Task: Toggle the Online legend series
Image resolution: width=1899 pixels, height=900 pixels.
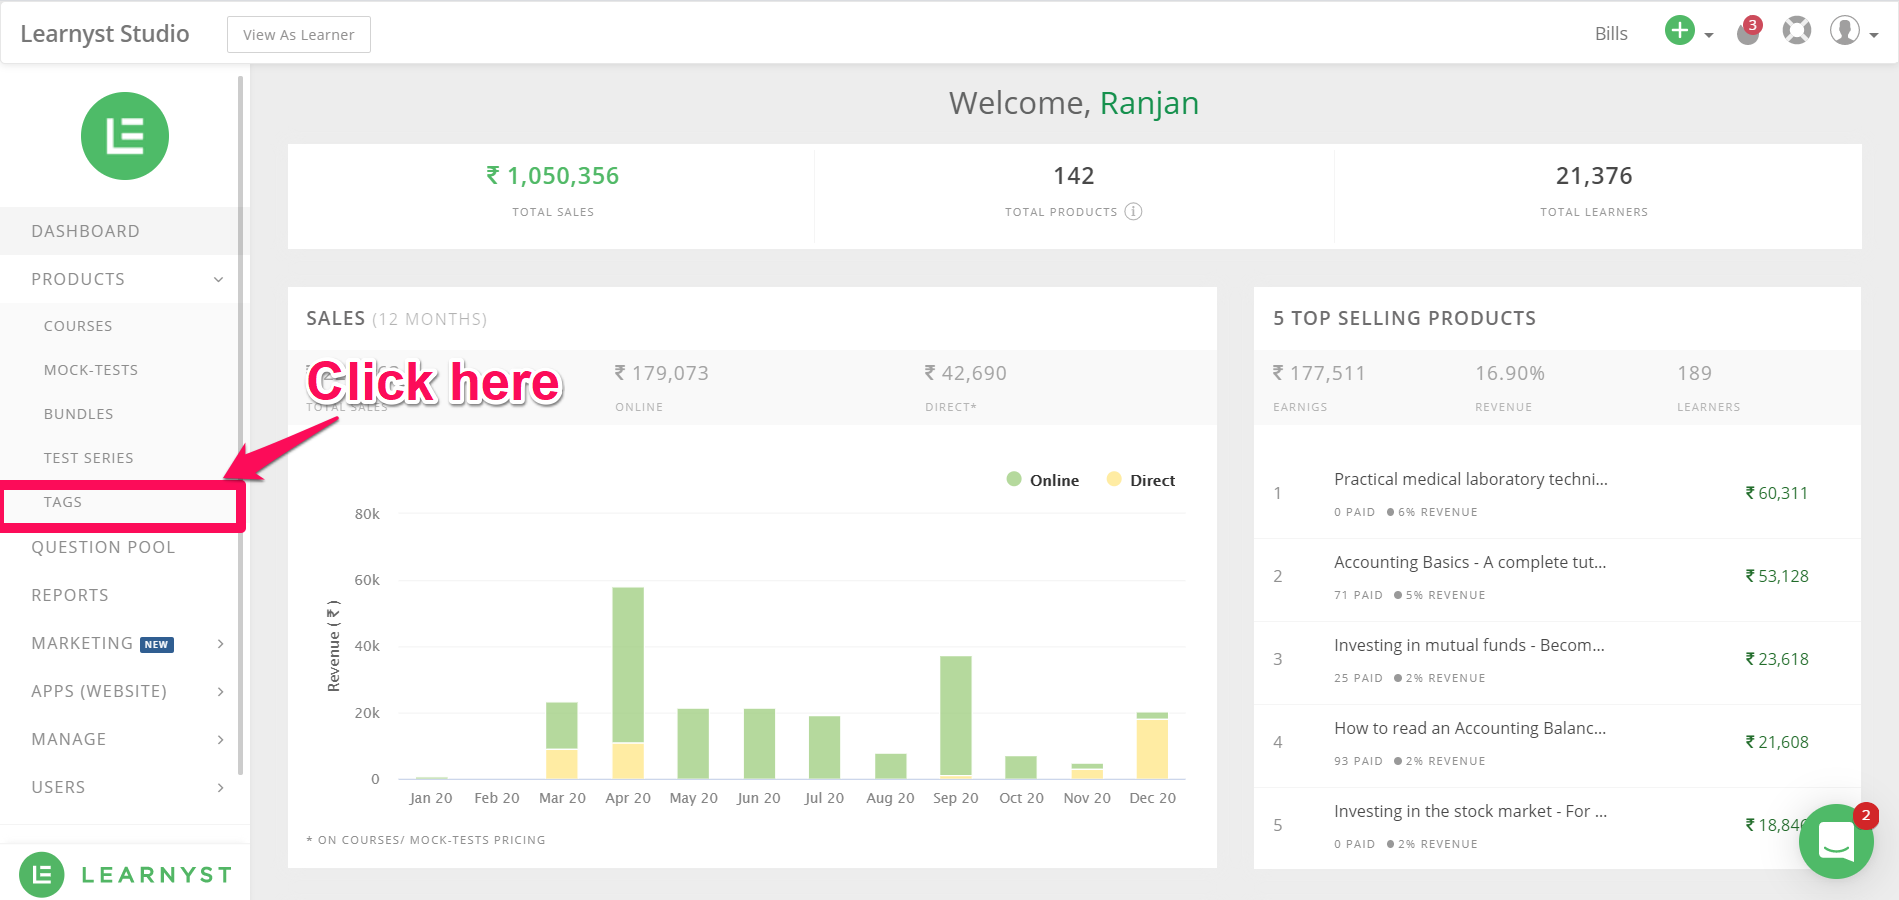Action: pos(1043,480)
